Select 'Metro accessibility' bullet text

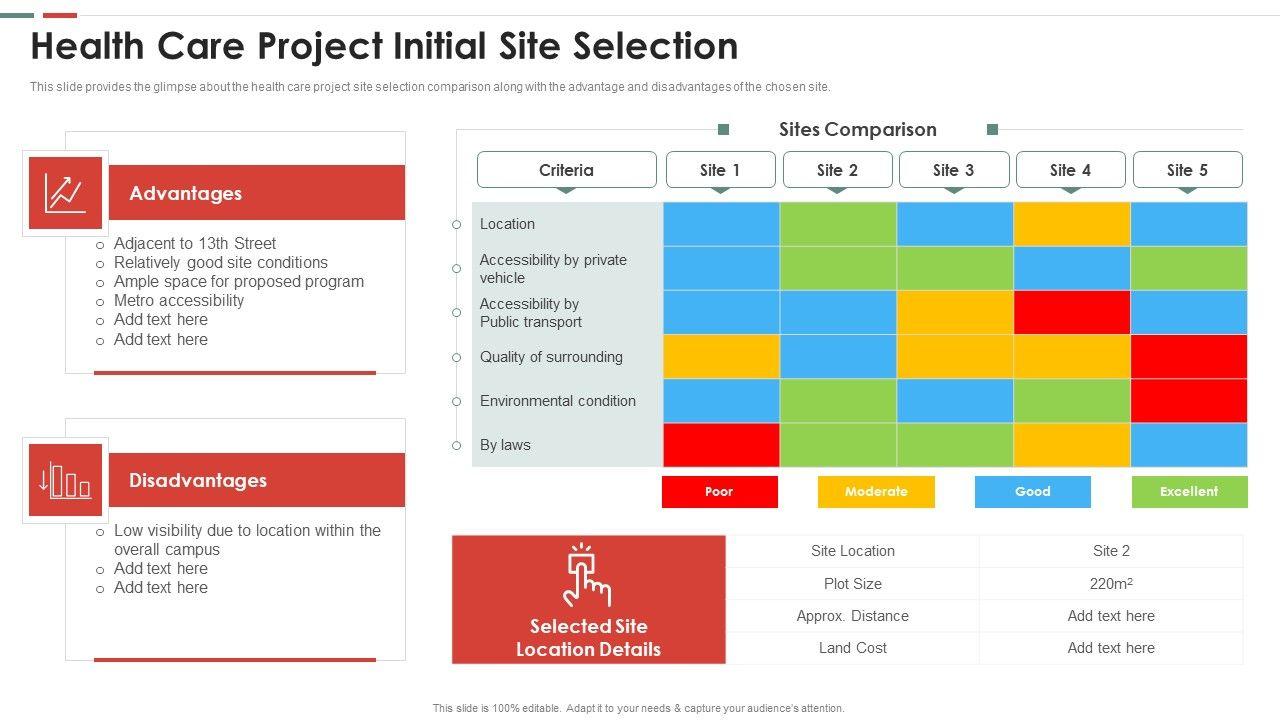coord(179,300)
